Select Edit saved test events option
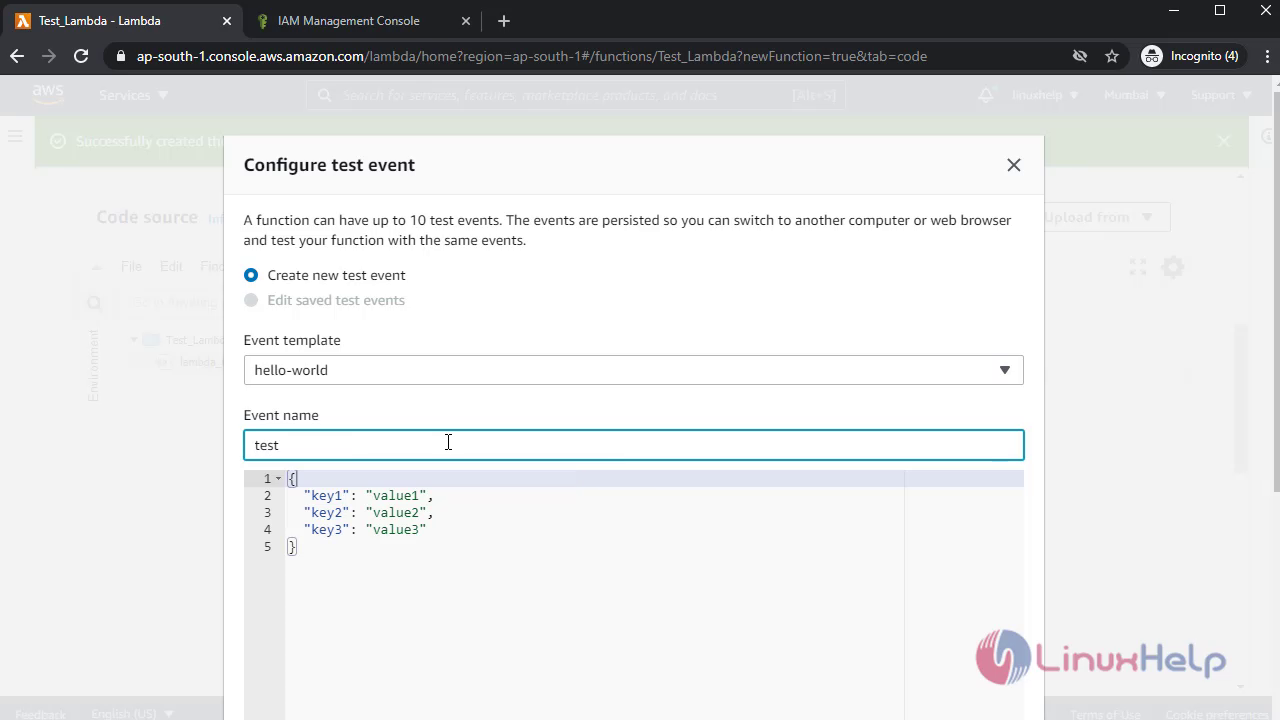 pyautogui.click(x=251, y=300)
